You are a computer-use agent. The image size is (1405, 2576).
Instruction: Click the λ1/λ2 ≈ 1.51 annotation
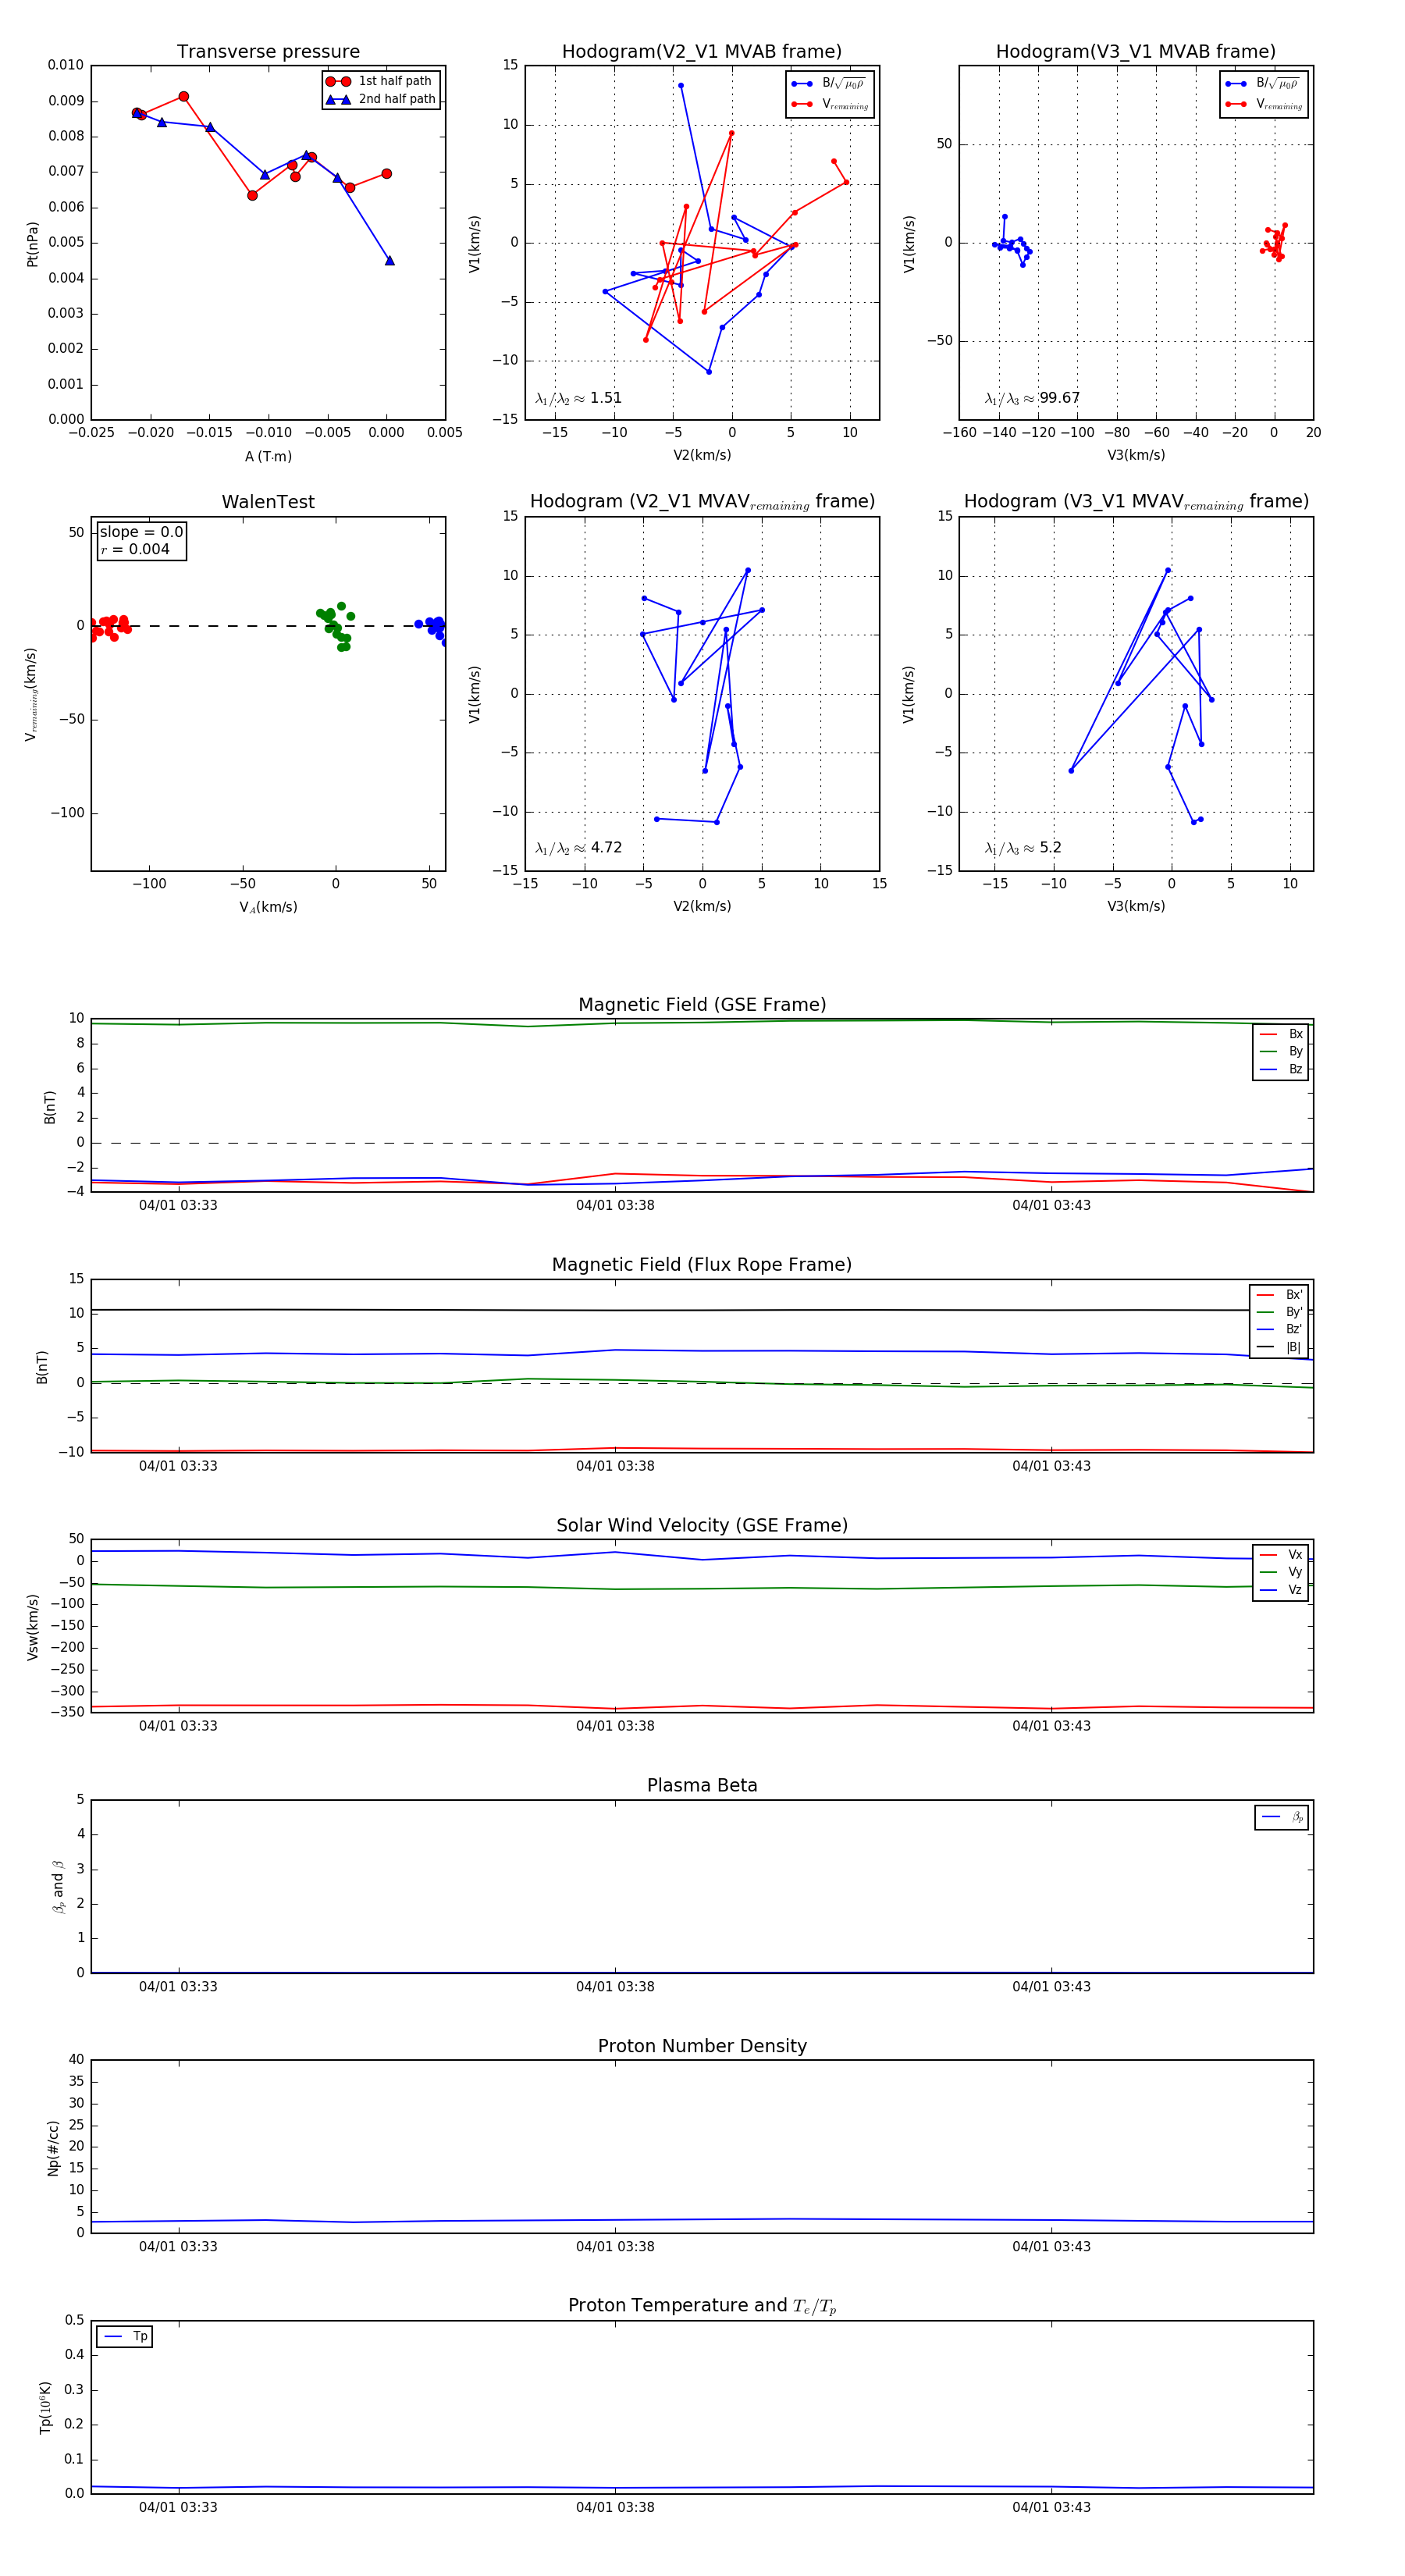[x=578, y=398]
